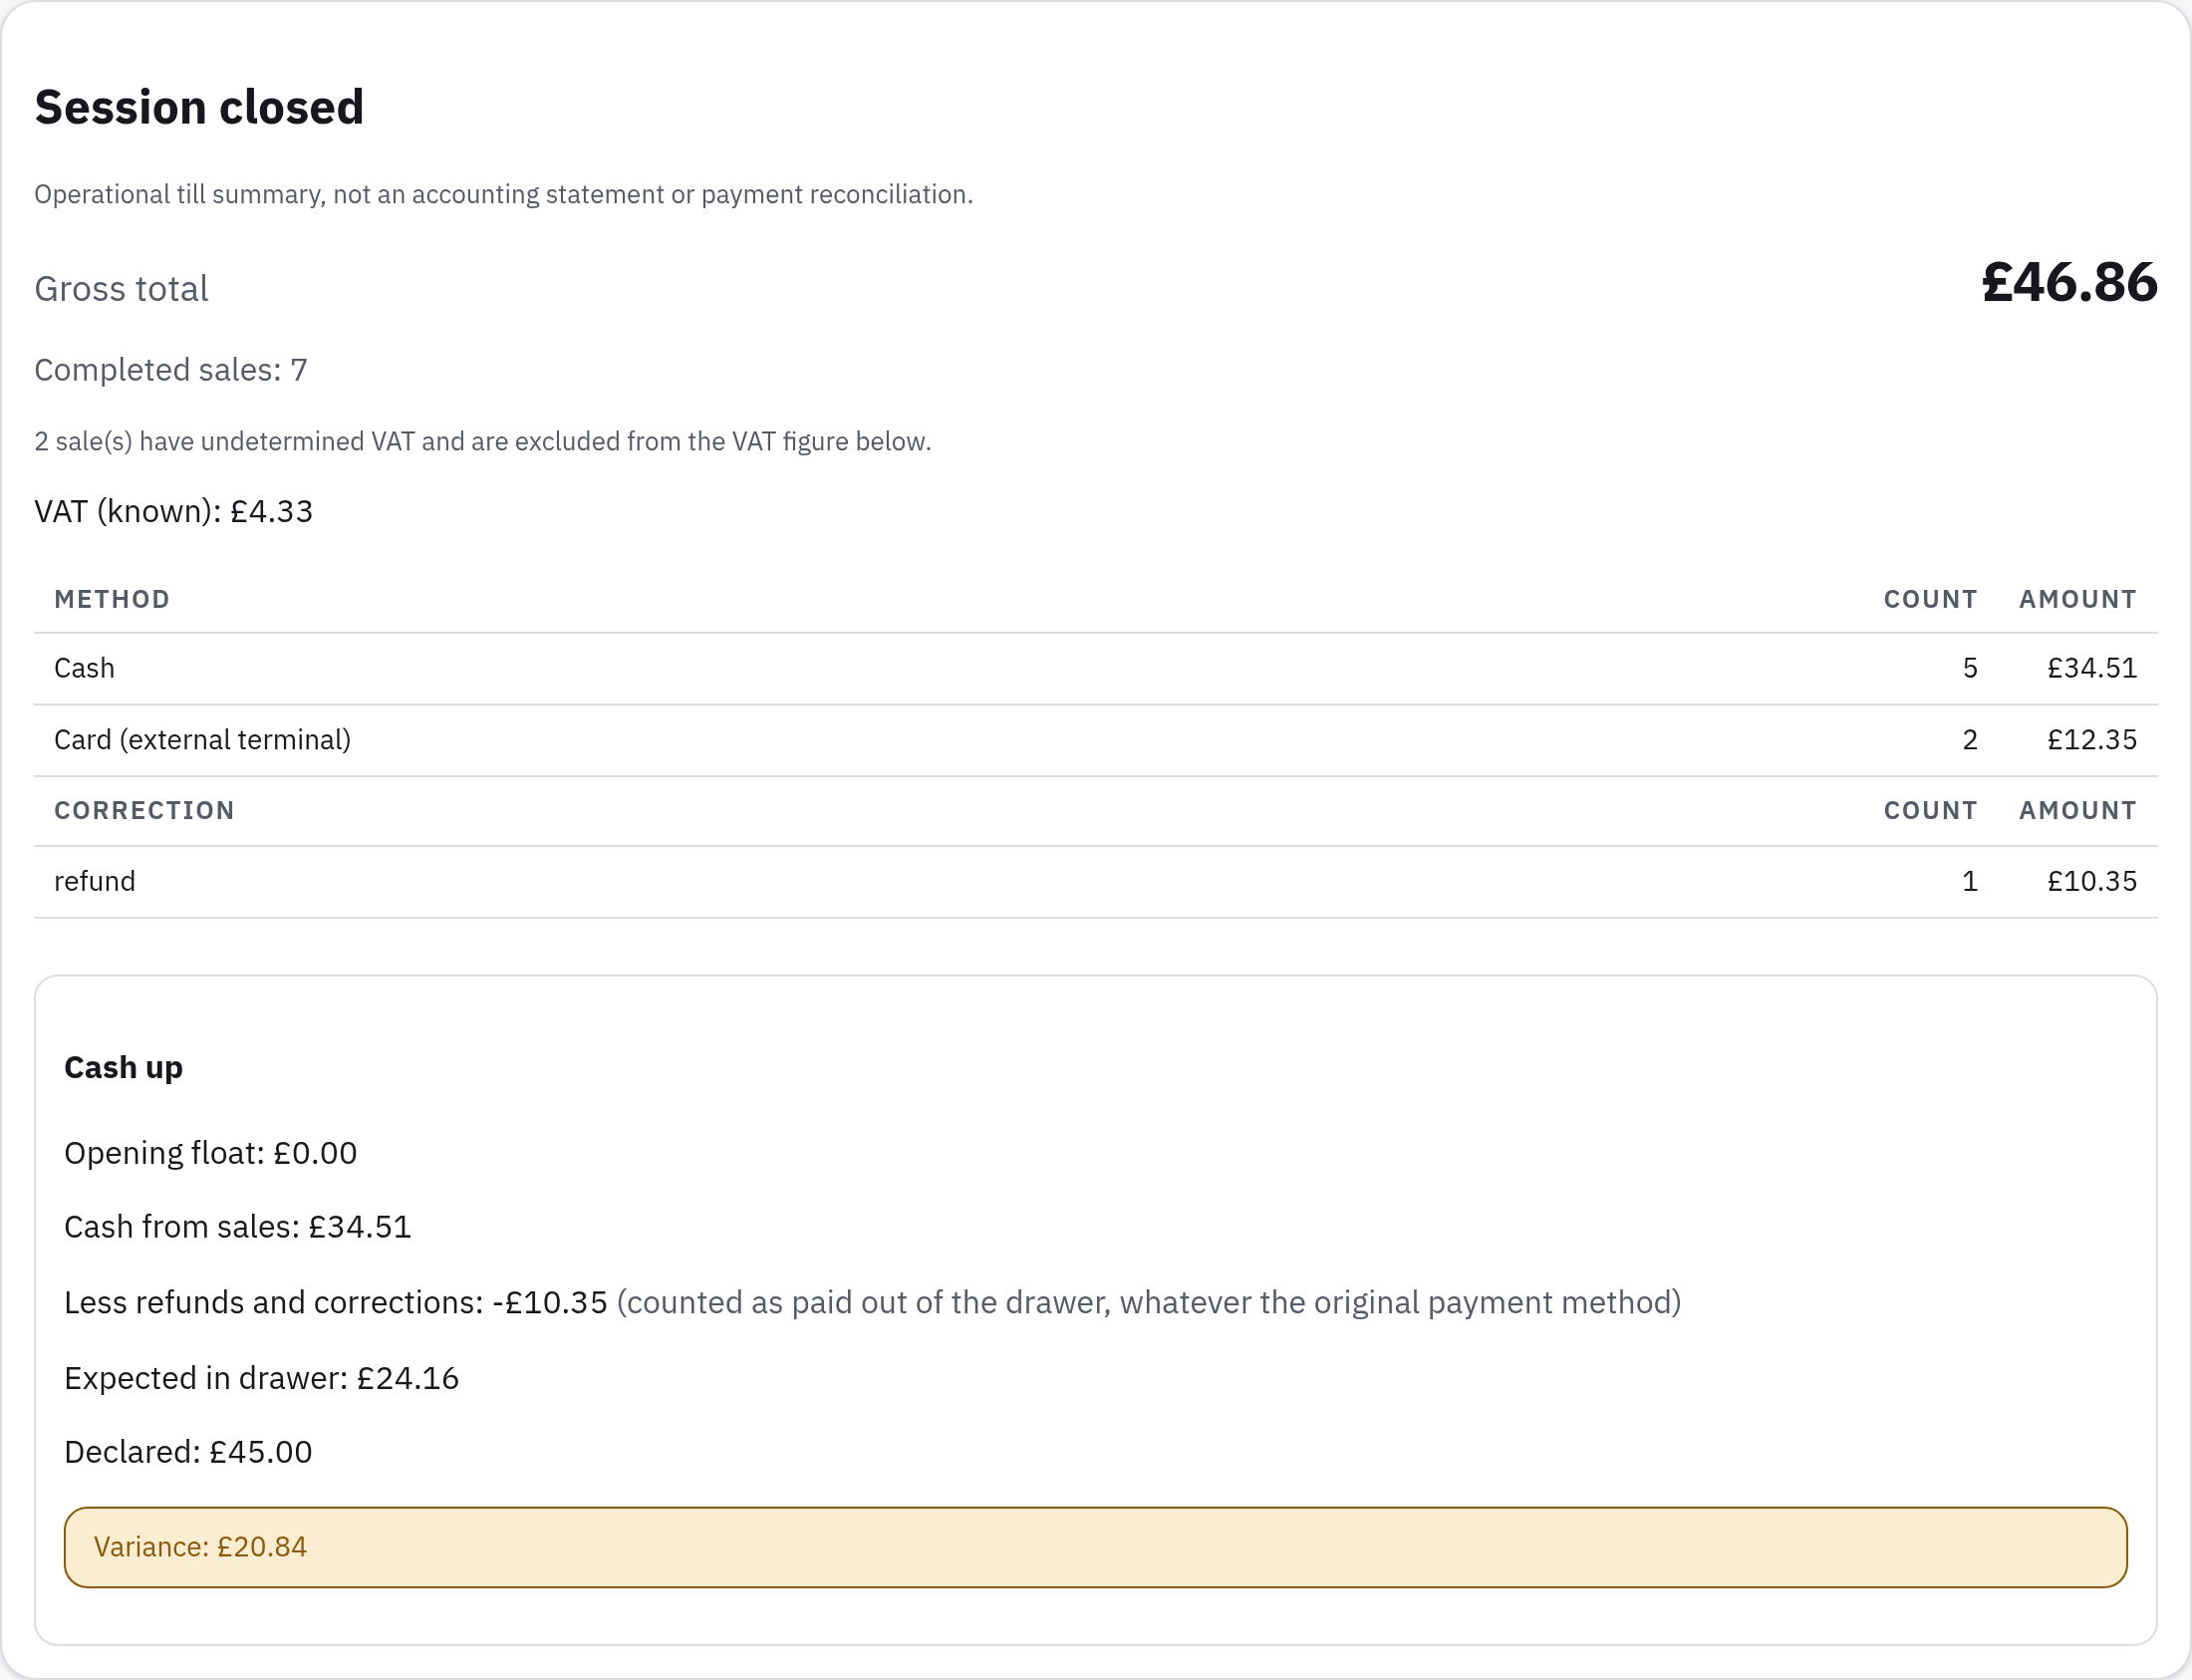Click the 'paid out of the drawer' note
This screenshot has height=1680, width=2192.
point(1149,1303)
